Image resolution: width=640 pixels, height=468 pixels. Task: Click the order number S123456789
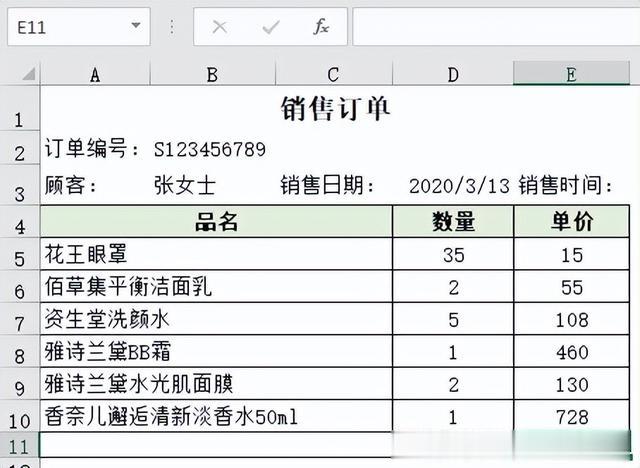(210, 149)
